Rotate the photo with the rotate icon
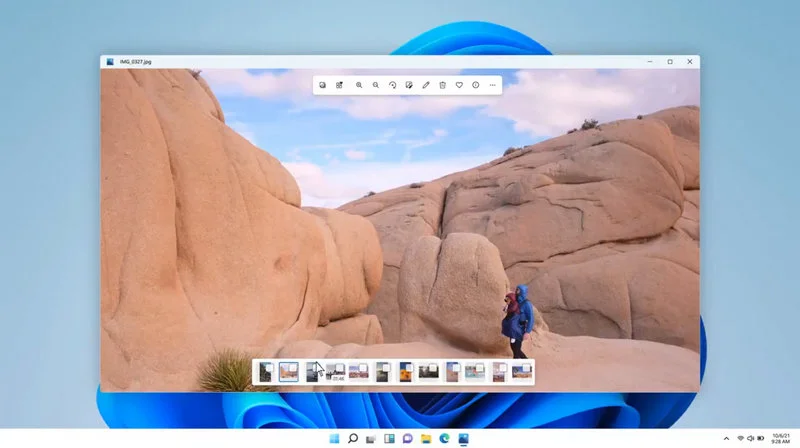 coord(392,85)
